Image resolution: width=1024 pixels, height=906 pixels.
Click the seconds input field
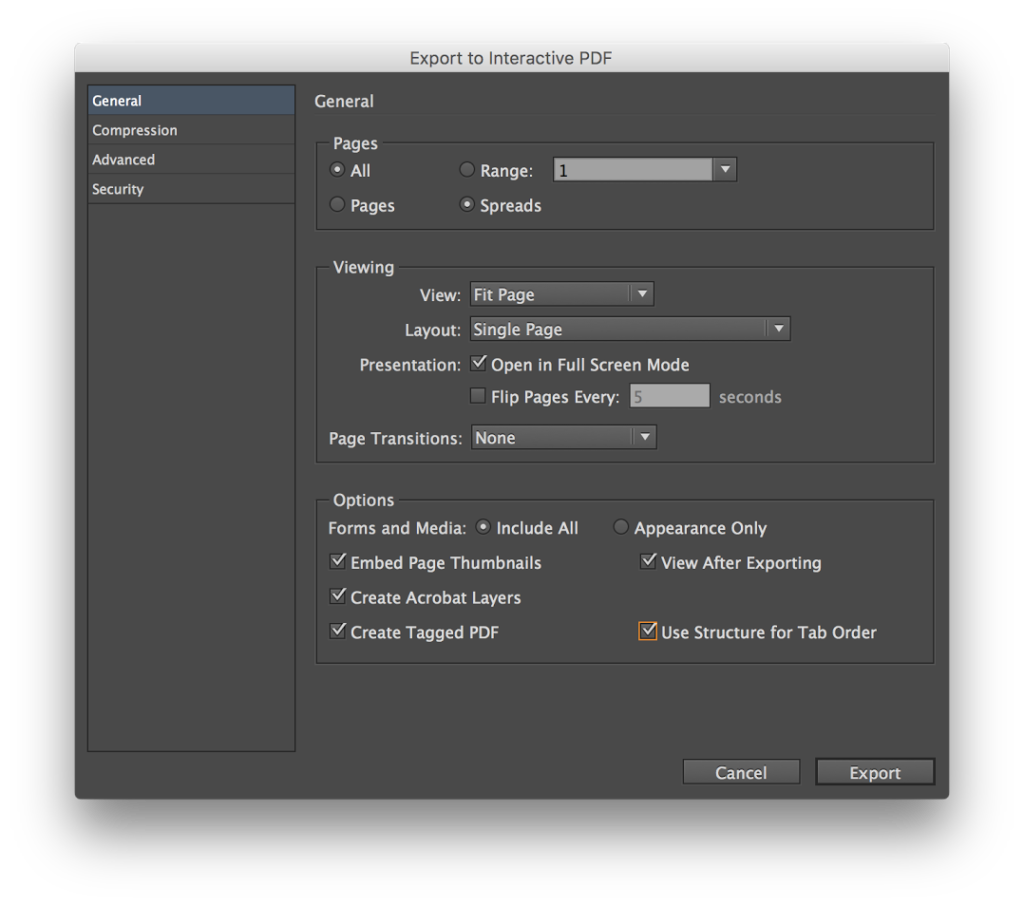(x=669, y=395)
